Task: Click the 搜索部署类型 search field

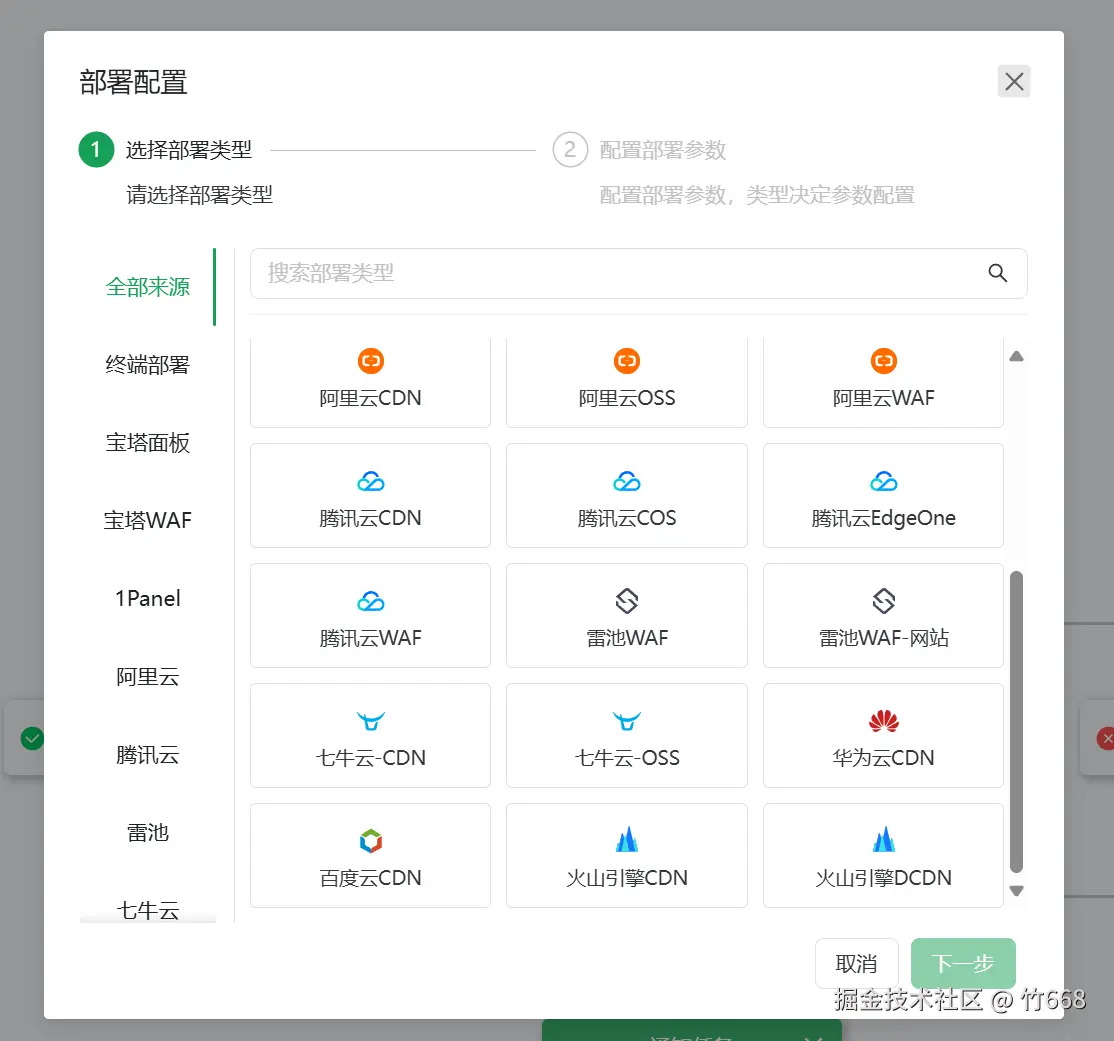Action: click(x=638, y=274)
